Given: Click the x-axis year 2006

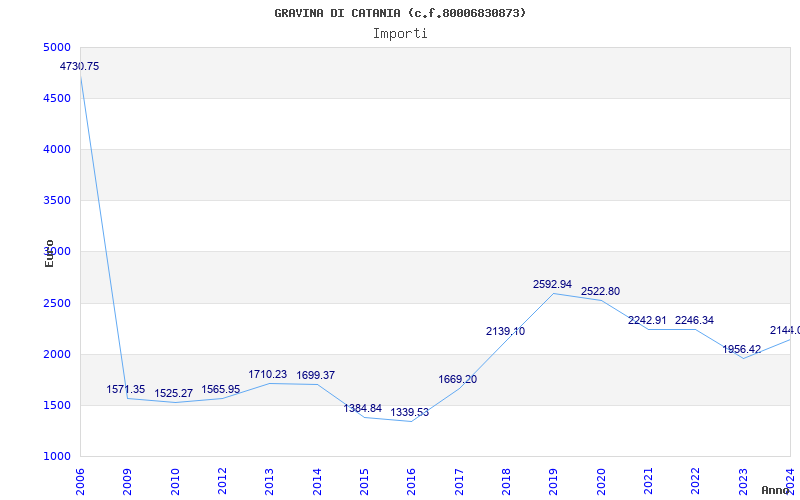Looking at the screenshot, I should (x=80, y=481).
